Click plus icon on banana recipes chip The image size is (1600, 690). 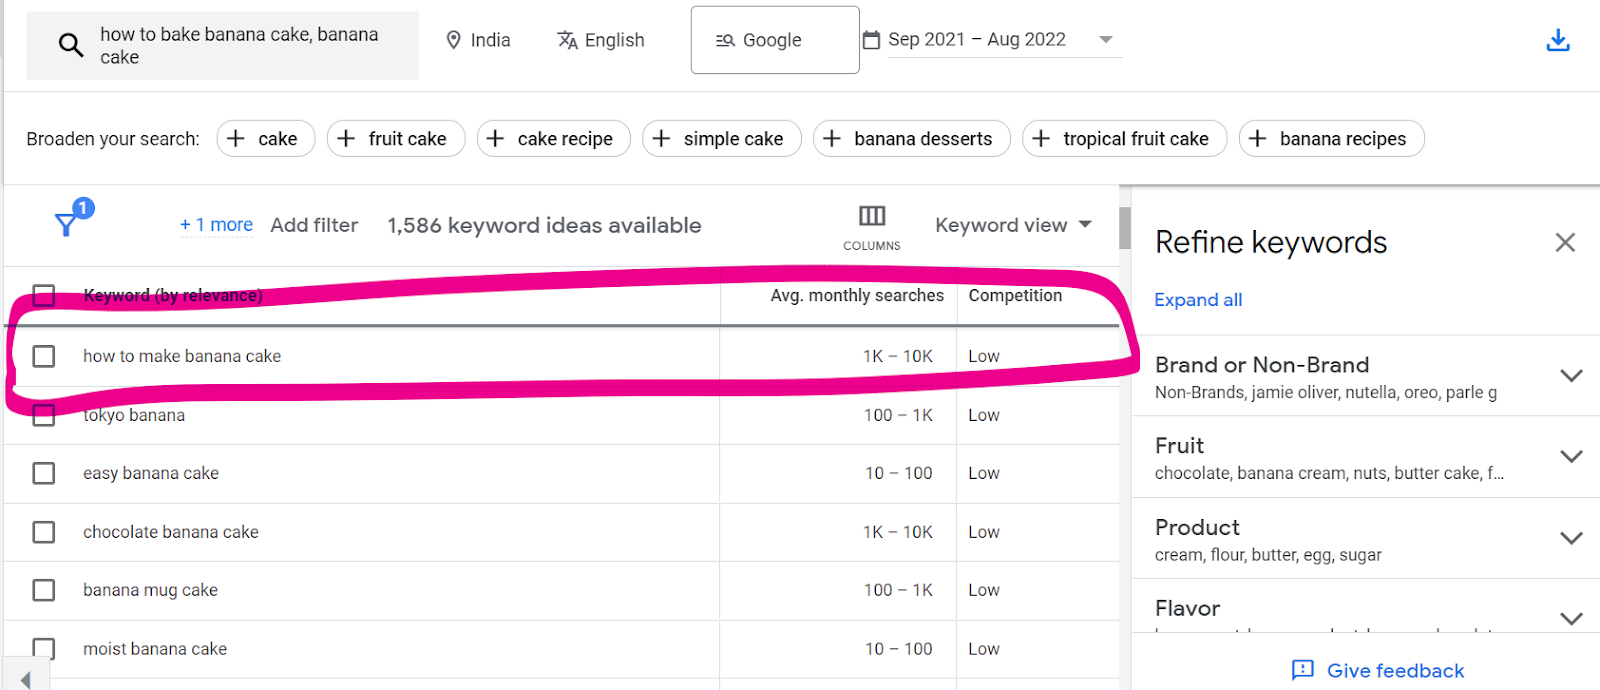(x=1258, y=138)
